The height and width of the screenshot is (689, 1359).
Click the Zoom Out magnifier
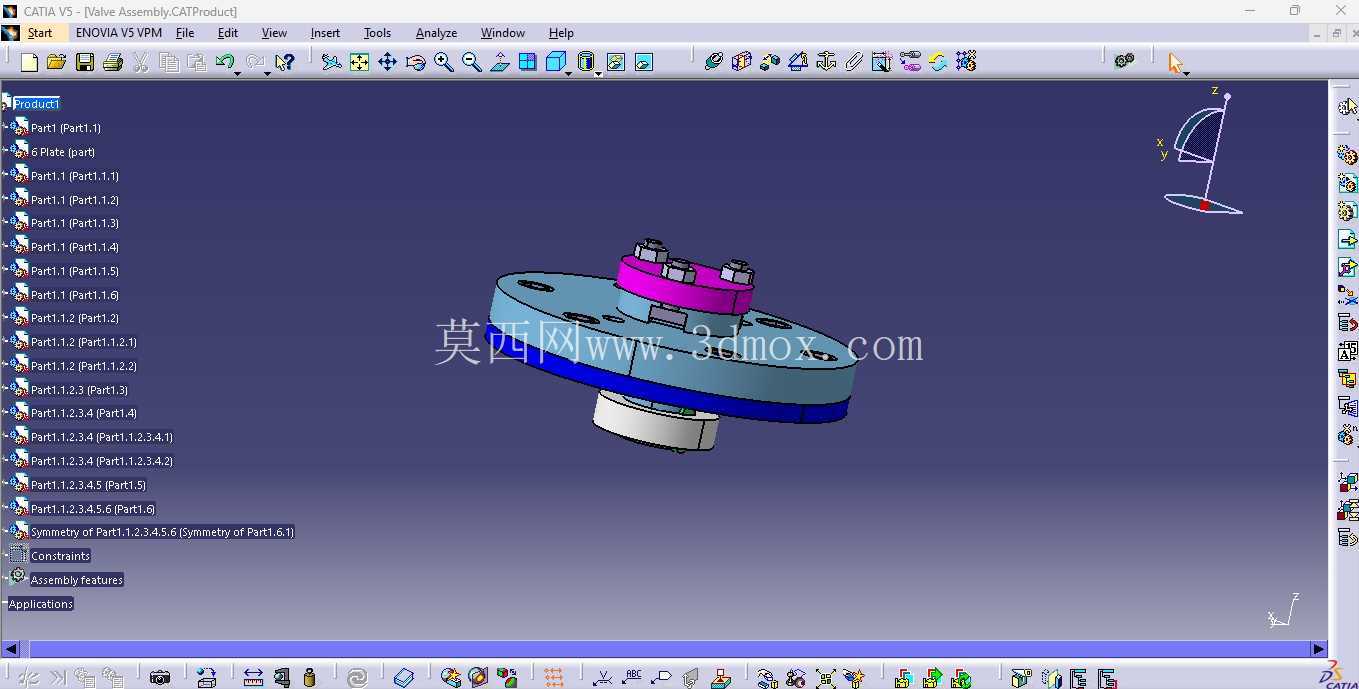[472, 62]
